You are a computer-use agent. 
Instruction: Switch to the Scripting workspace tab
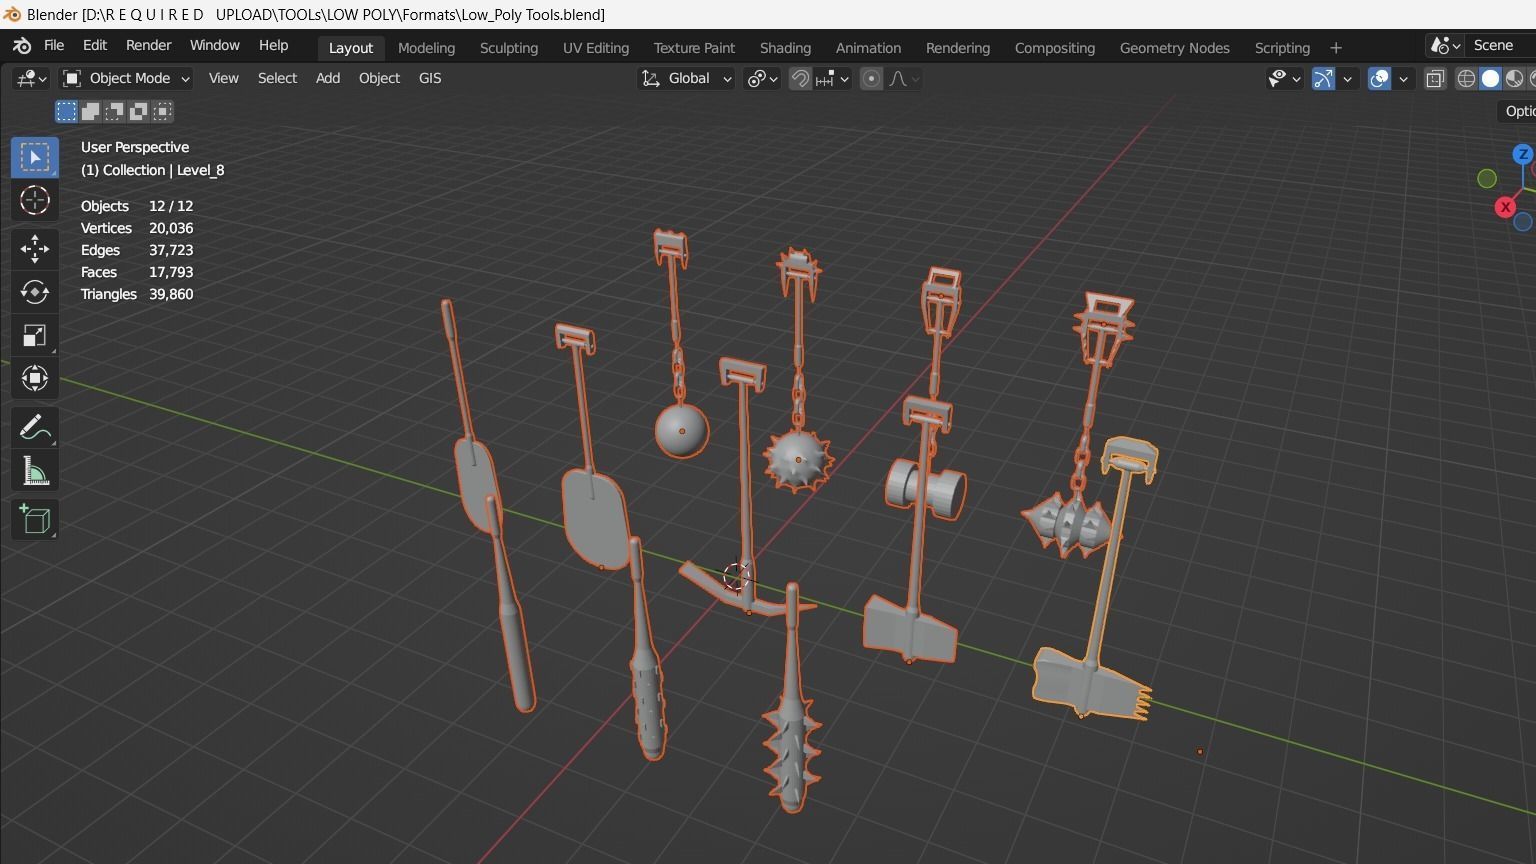(1282, 48)
